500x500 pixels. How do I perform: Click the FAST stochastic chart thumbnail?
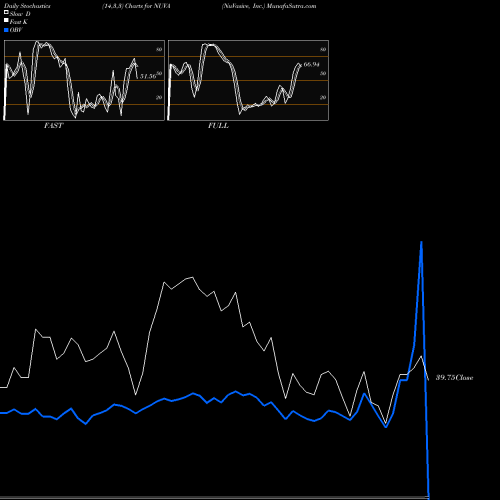tap(84, 80)
